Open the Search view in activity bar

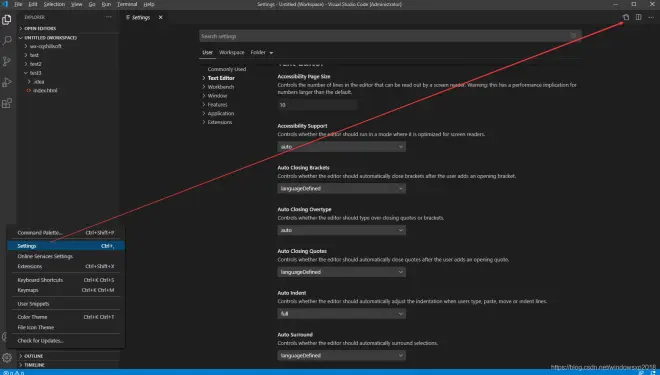[x=7, y=40]
